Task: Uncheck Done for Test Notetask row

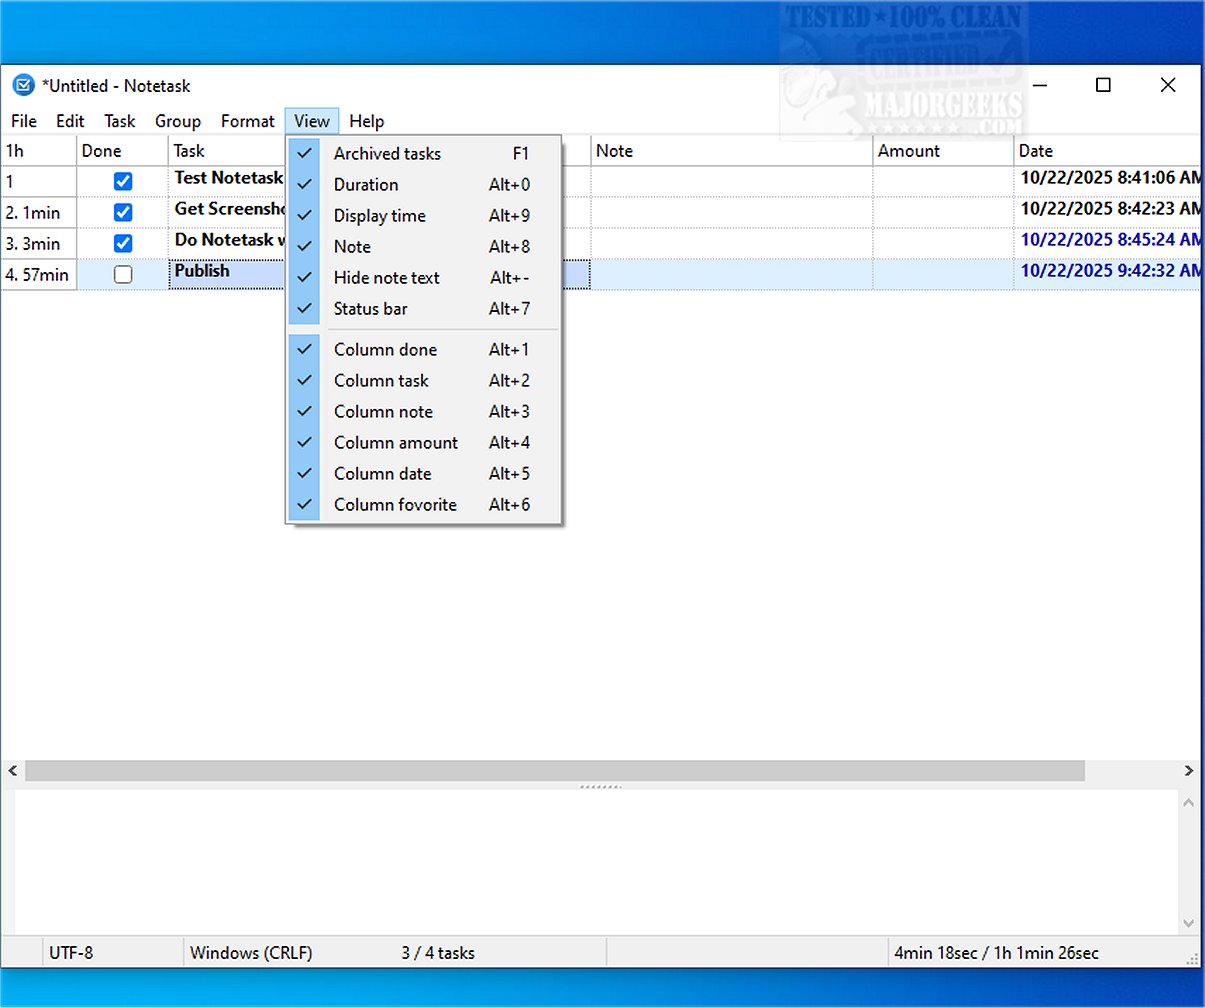Action: [x=123, y=182]
